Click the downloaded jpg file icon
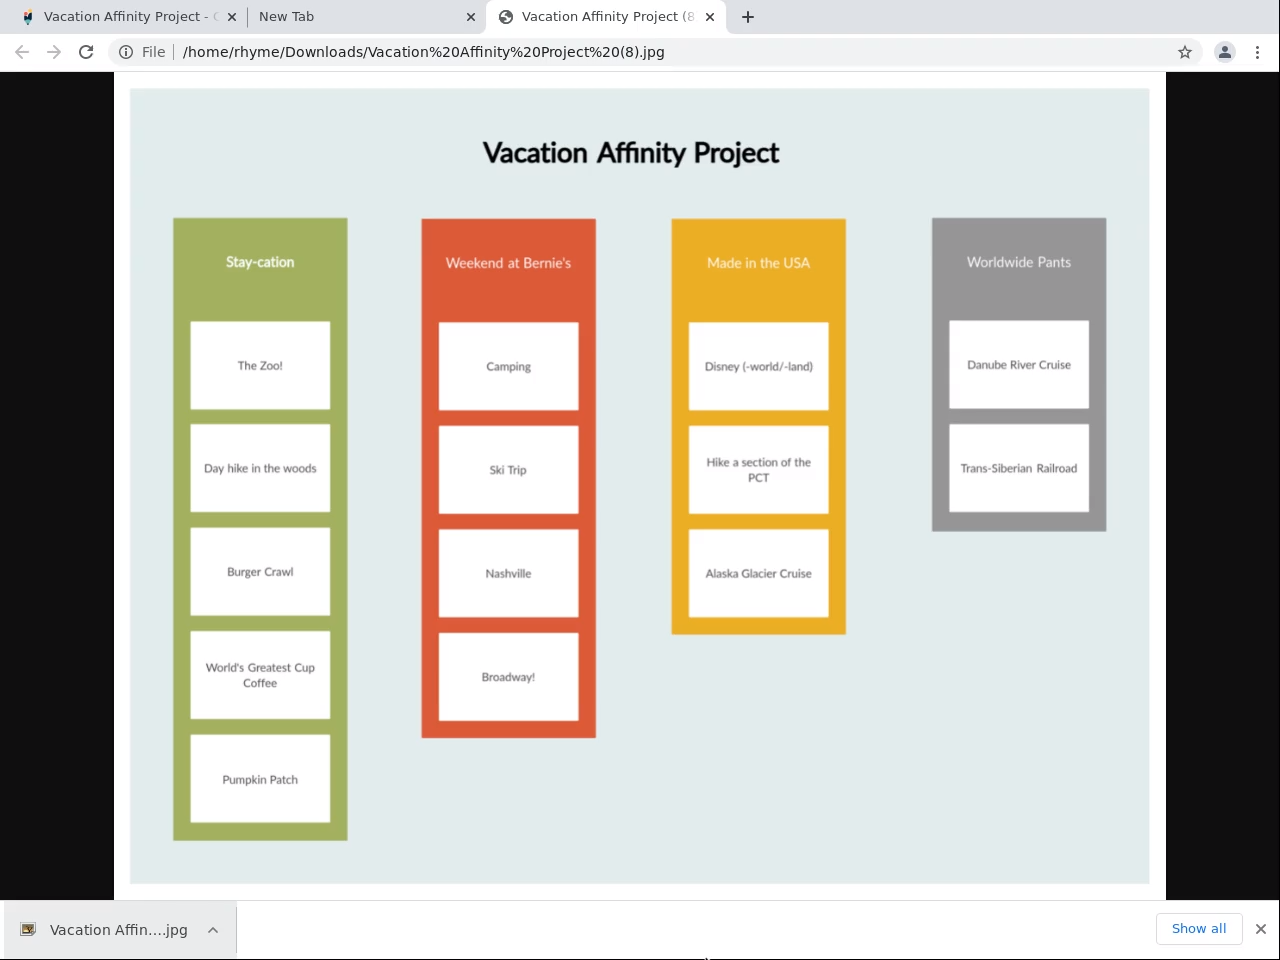 pyautogui.click(x=28, y=930)
